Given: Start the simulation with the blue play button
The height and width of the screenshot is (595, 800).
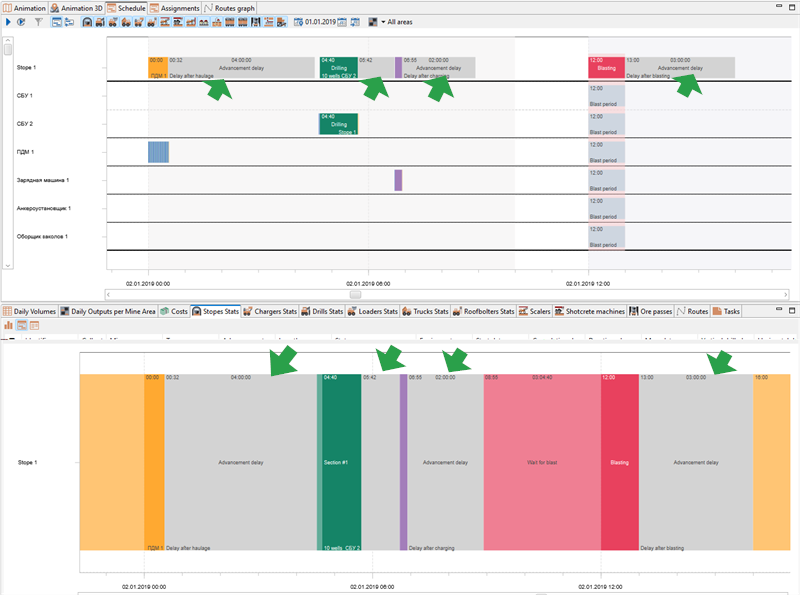Looking at the screenshot, I should (x=8, y=22).
